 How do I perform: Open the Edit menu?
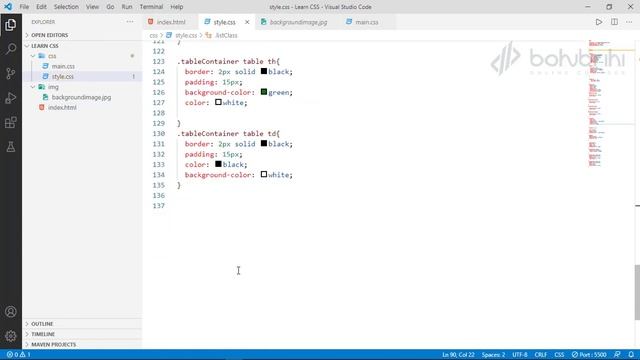pyautogui.click(x=41, y=7)
